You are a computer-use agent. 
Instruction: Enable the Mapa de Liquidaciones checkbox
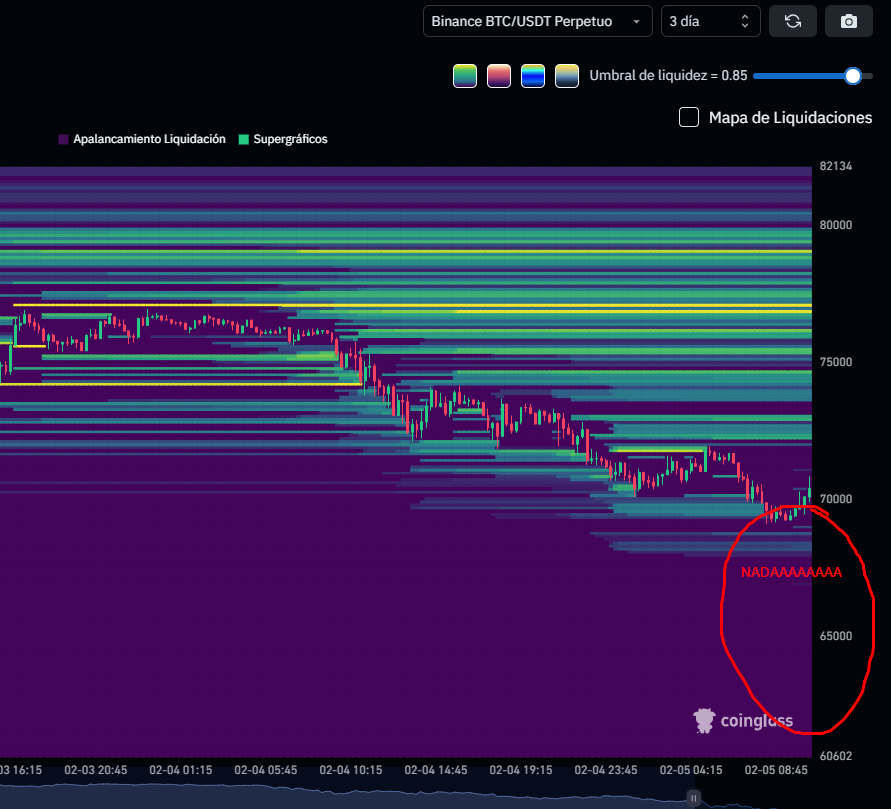[x=689, y=118]
